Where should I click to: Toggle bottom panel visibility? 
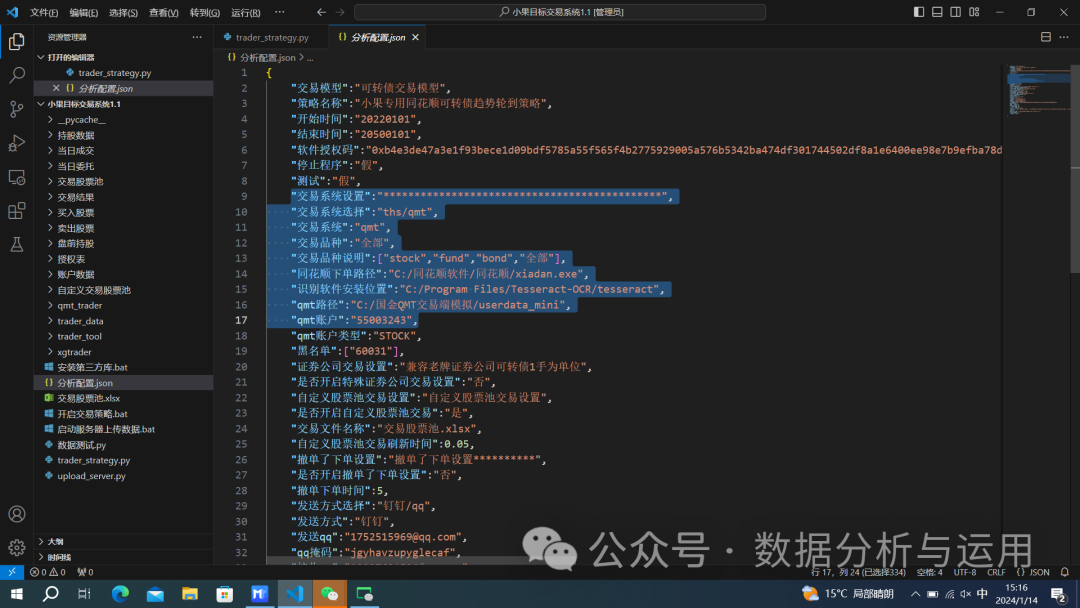[x=937, y=12]
